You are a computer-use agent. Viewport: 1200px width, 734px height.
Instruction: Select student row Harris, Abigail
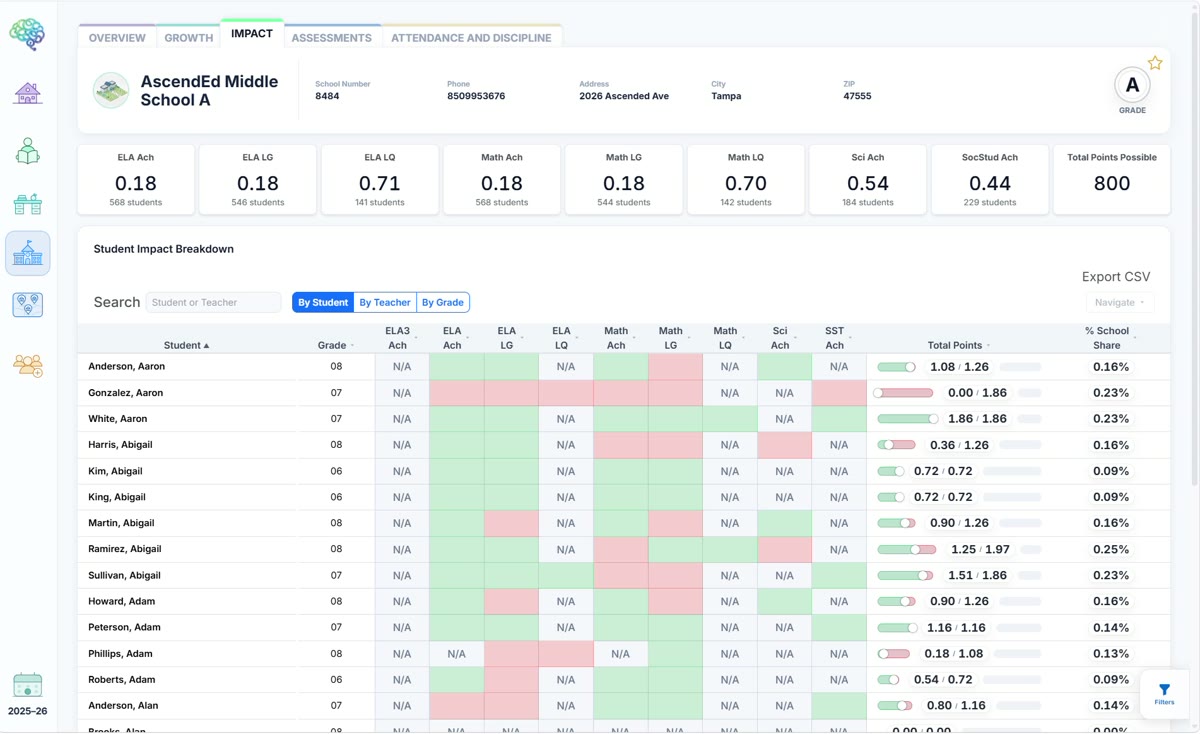click(623, 445)
